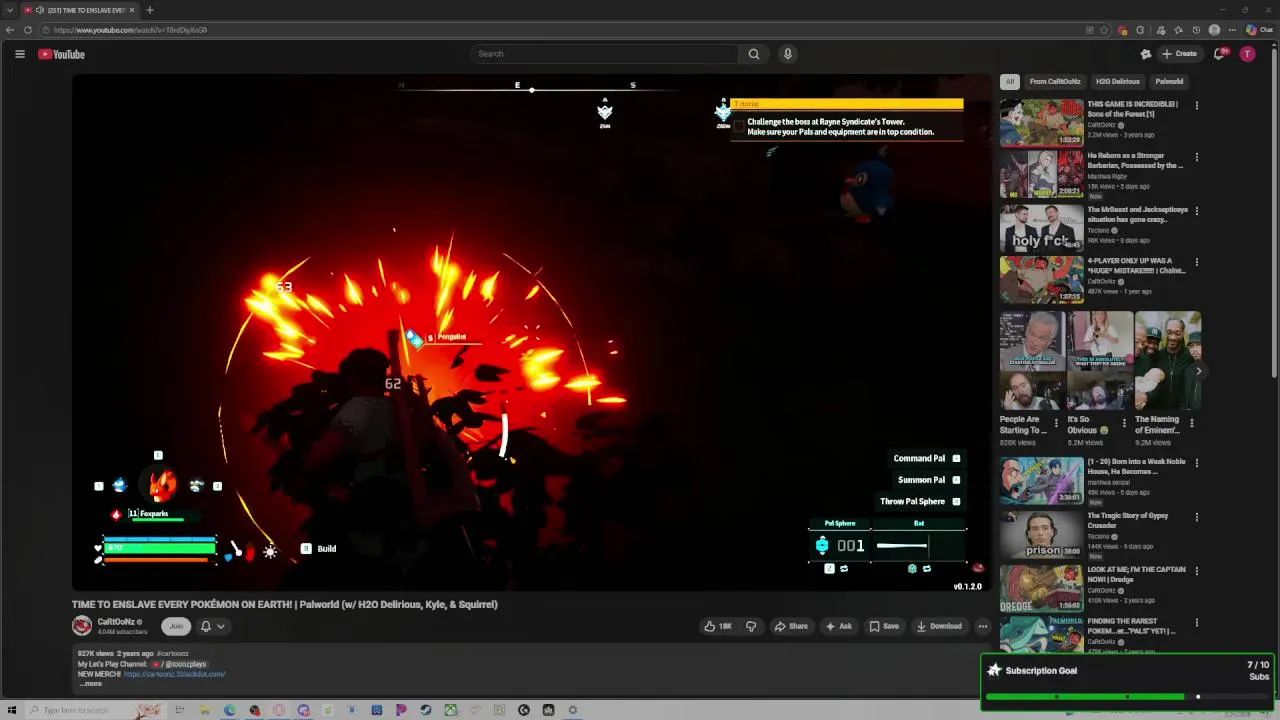Image resolution: width=1280 pixels, height=720 pixels.
Task: Click the search magnifier button
Action: click(754, 54)
